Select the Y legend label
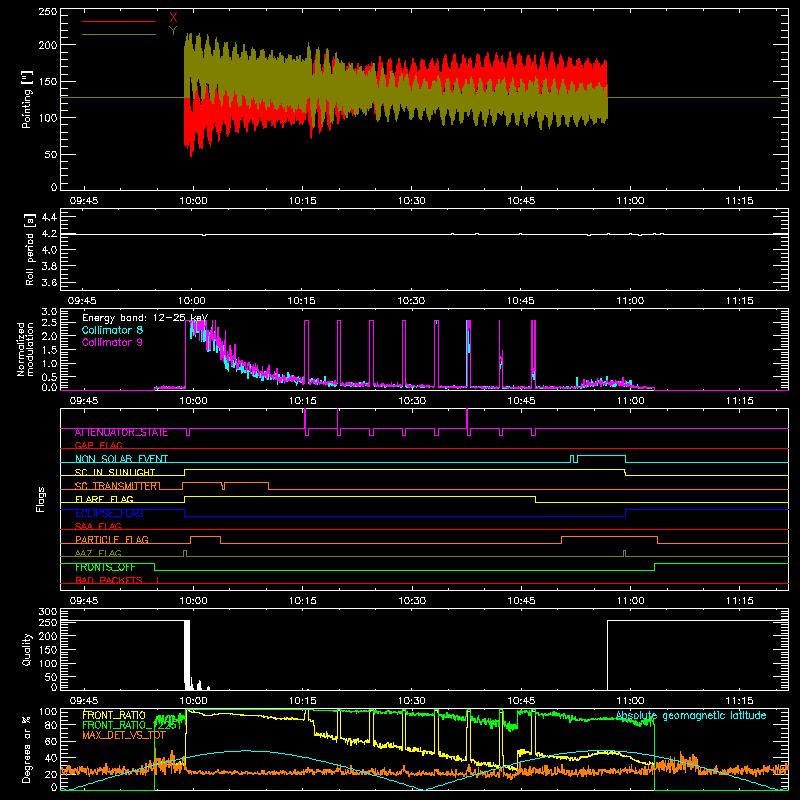 [173, 31]
